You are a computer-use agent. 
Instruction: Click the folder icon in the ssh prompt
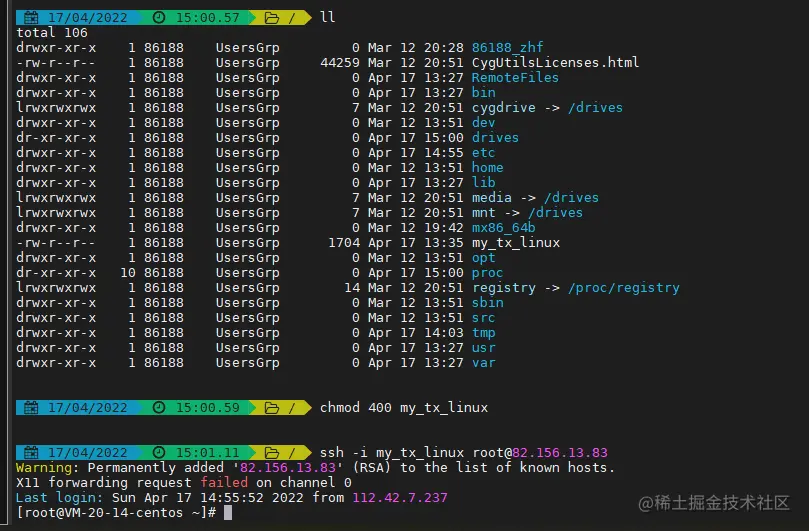click(271, 453)
